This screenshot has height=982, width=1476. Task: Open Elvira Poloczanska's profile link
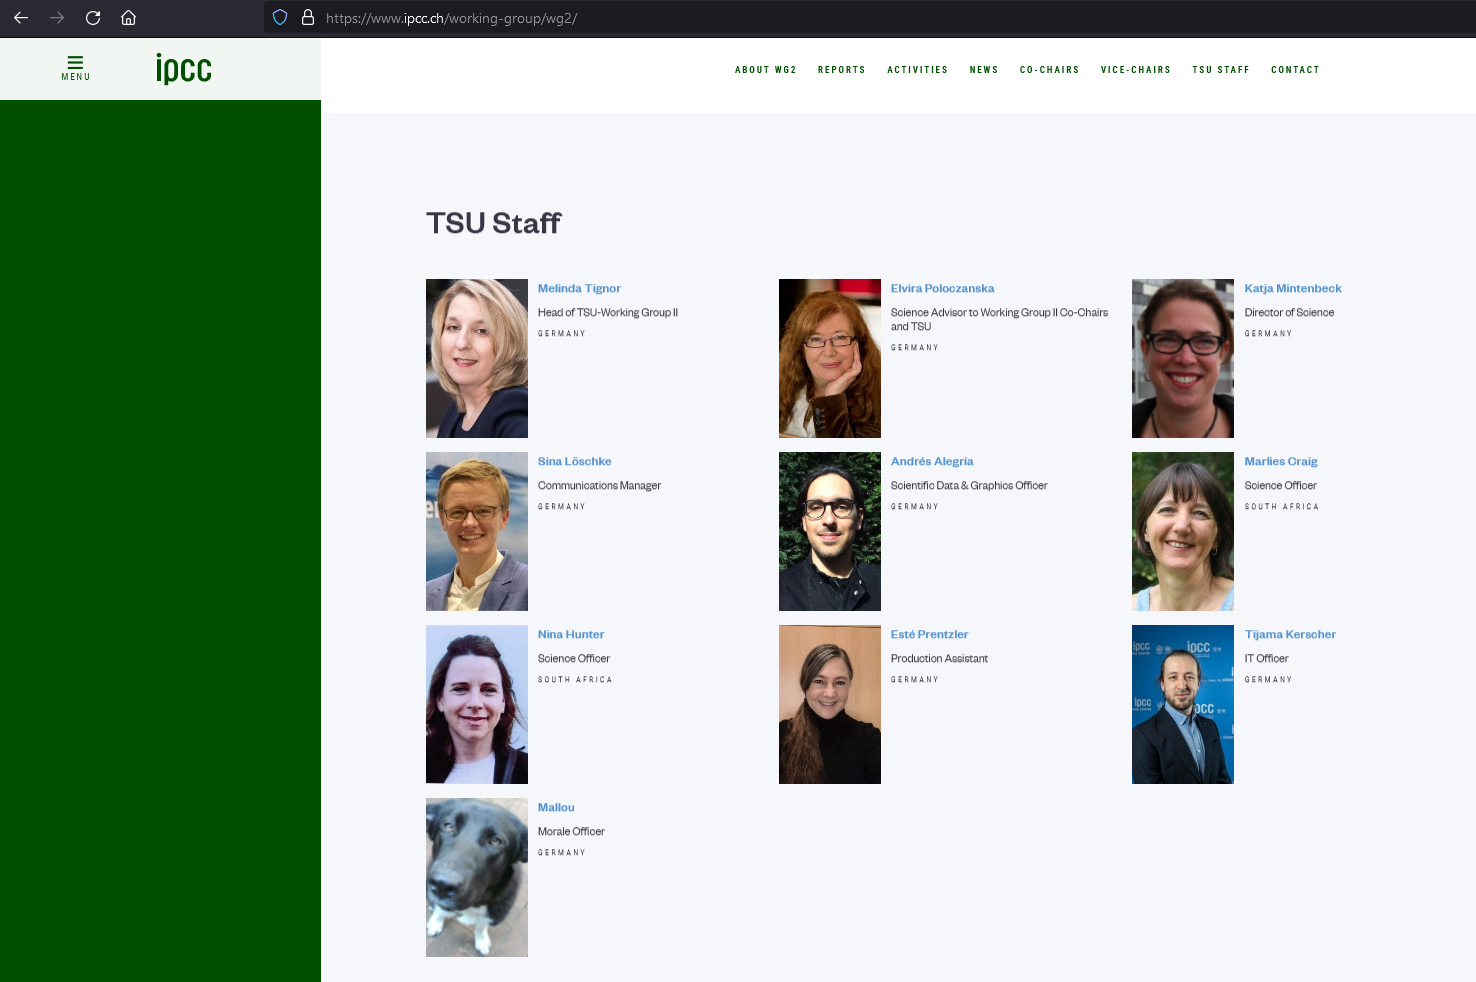pos(943,288)
